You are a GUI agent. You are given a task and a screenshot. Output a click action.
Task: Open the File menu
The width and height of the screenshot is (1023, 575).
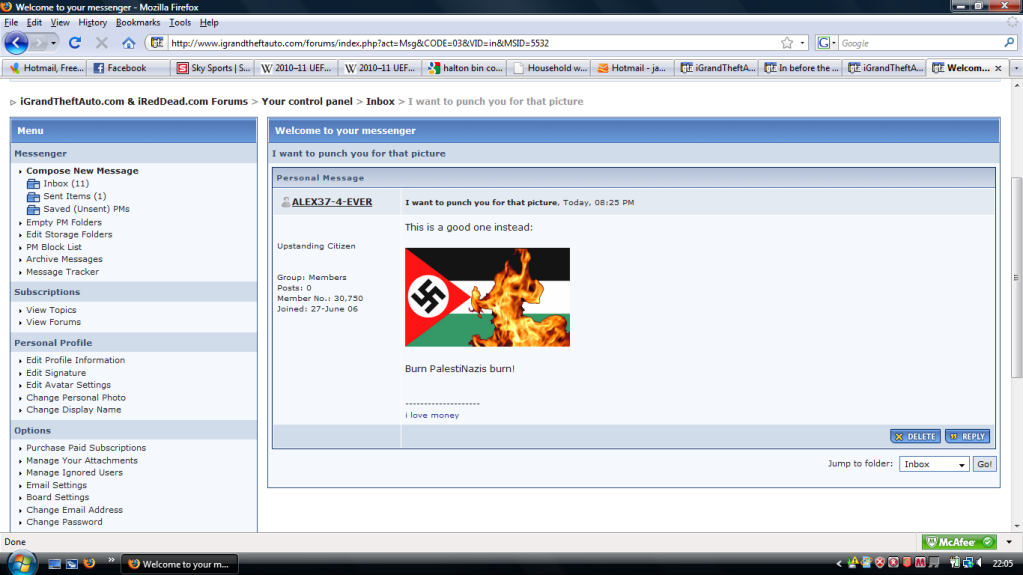tap(11, 22)
